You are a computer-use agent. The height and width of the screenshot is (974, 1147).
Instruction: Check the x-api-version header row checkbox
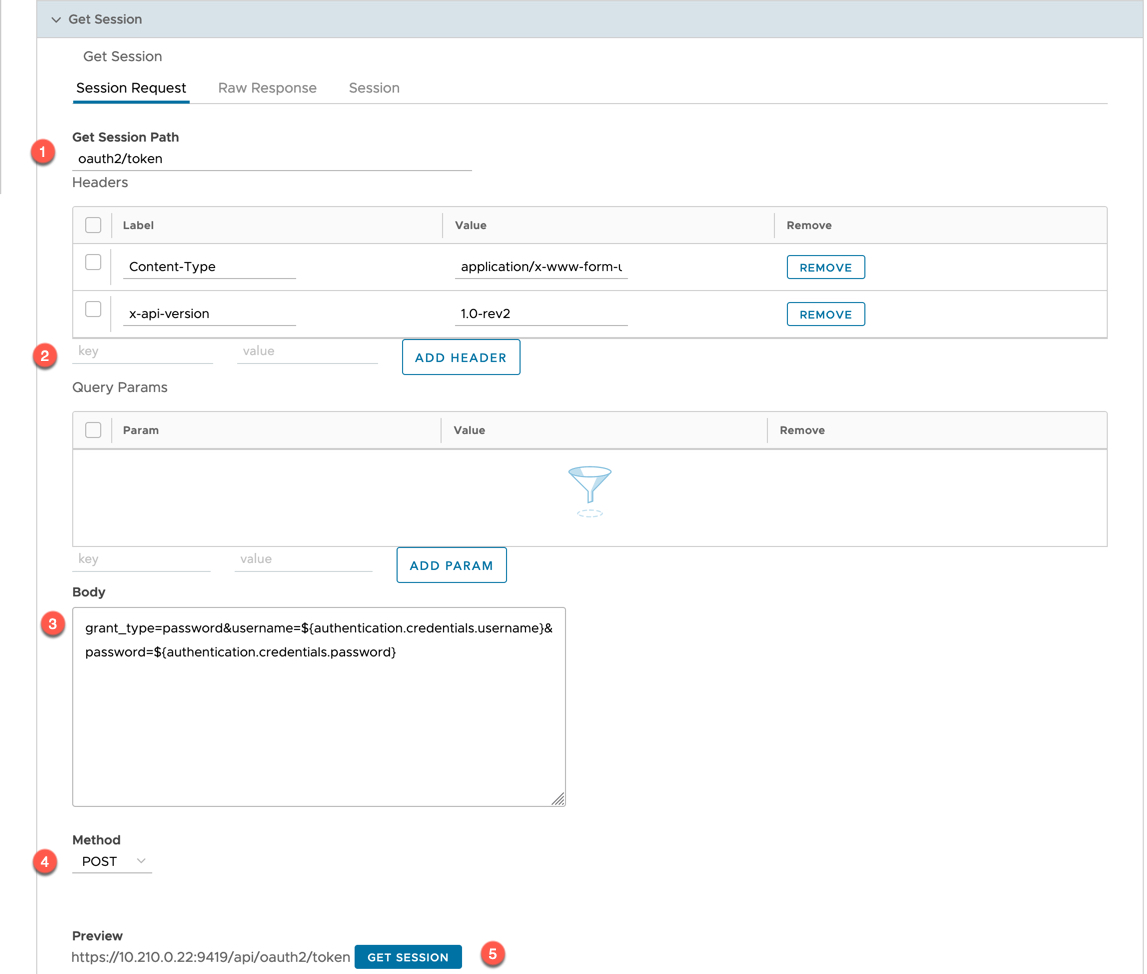click(x=93, y=309)
